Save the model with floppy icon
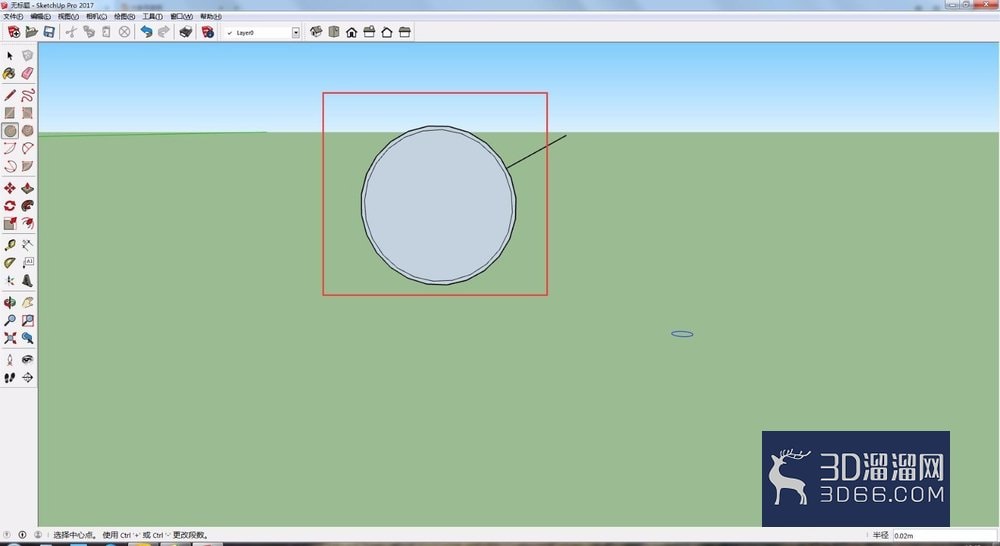 coord(49,32)
